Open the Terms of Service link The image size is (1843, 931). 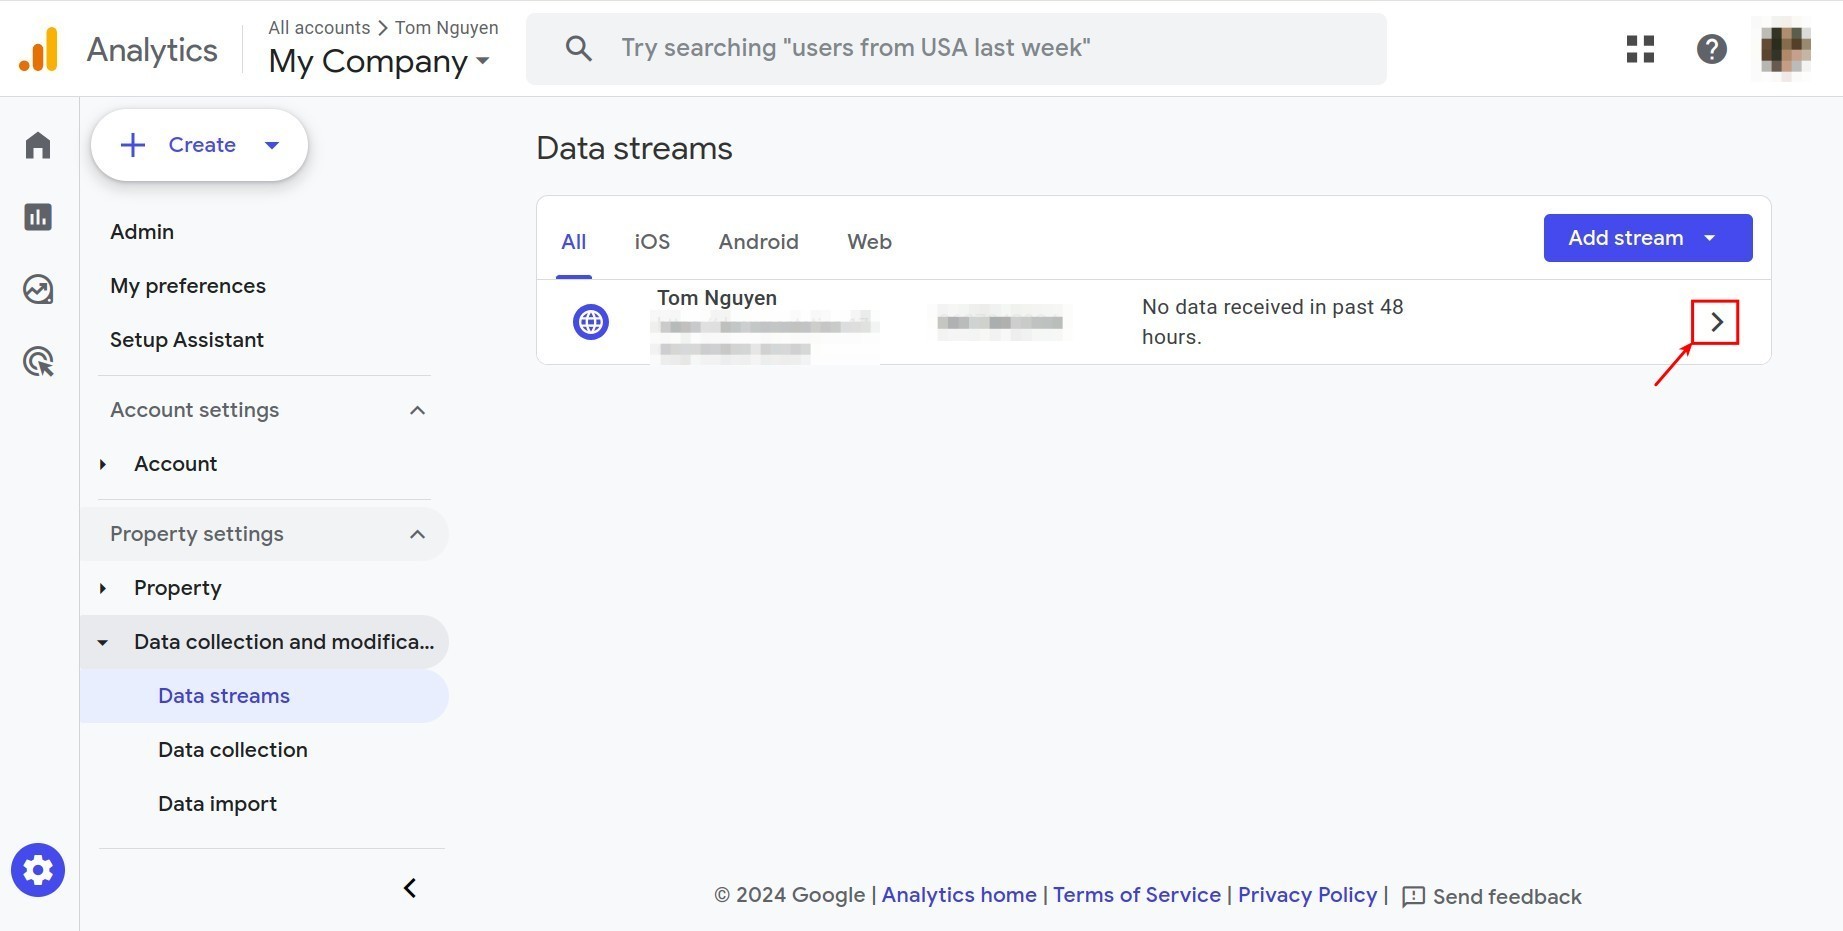coord(1137,895)
